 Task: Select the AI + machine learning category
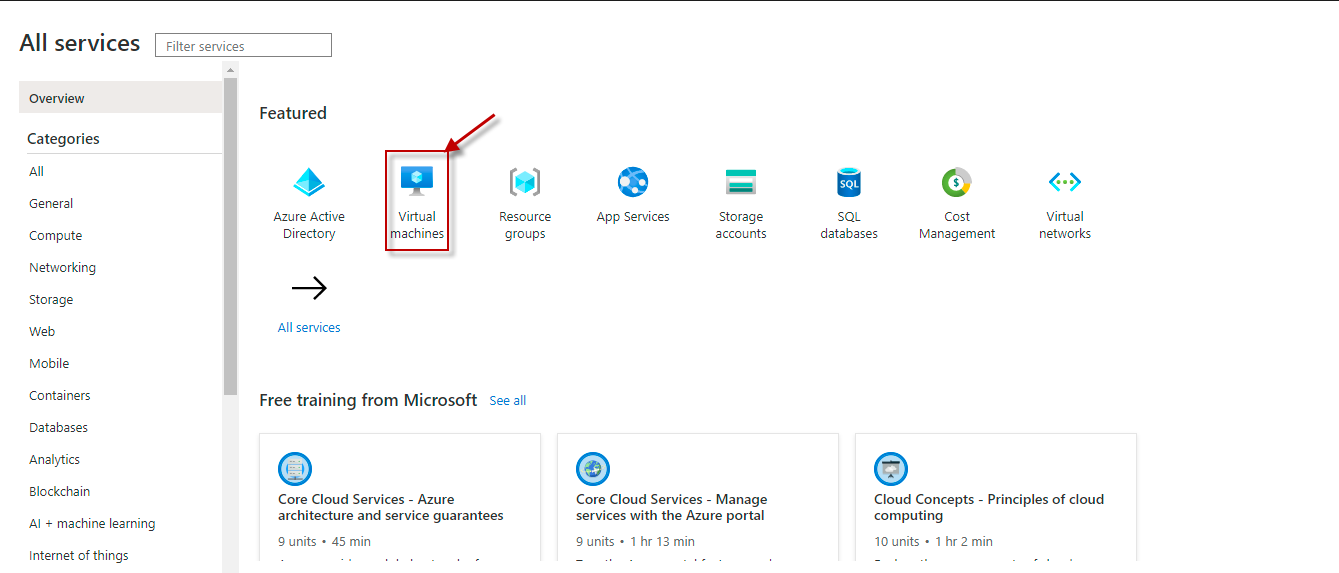(x=92, y=523)
